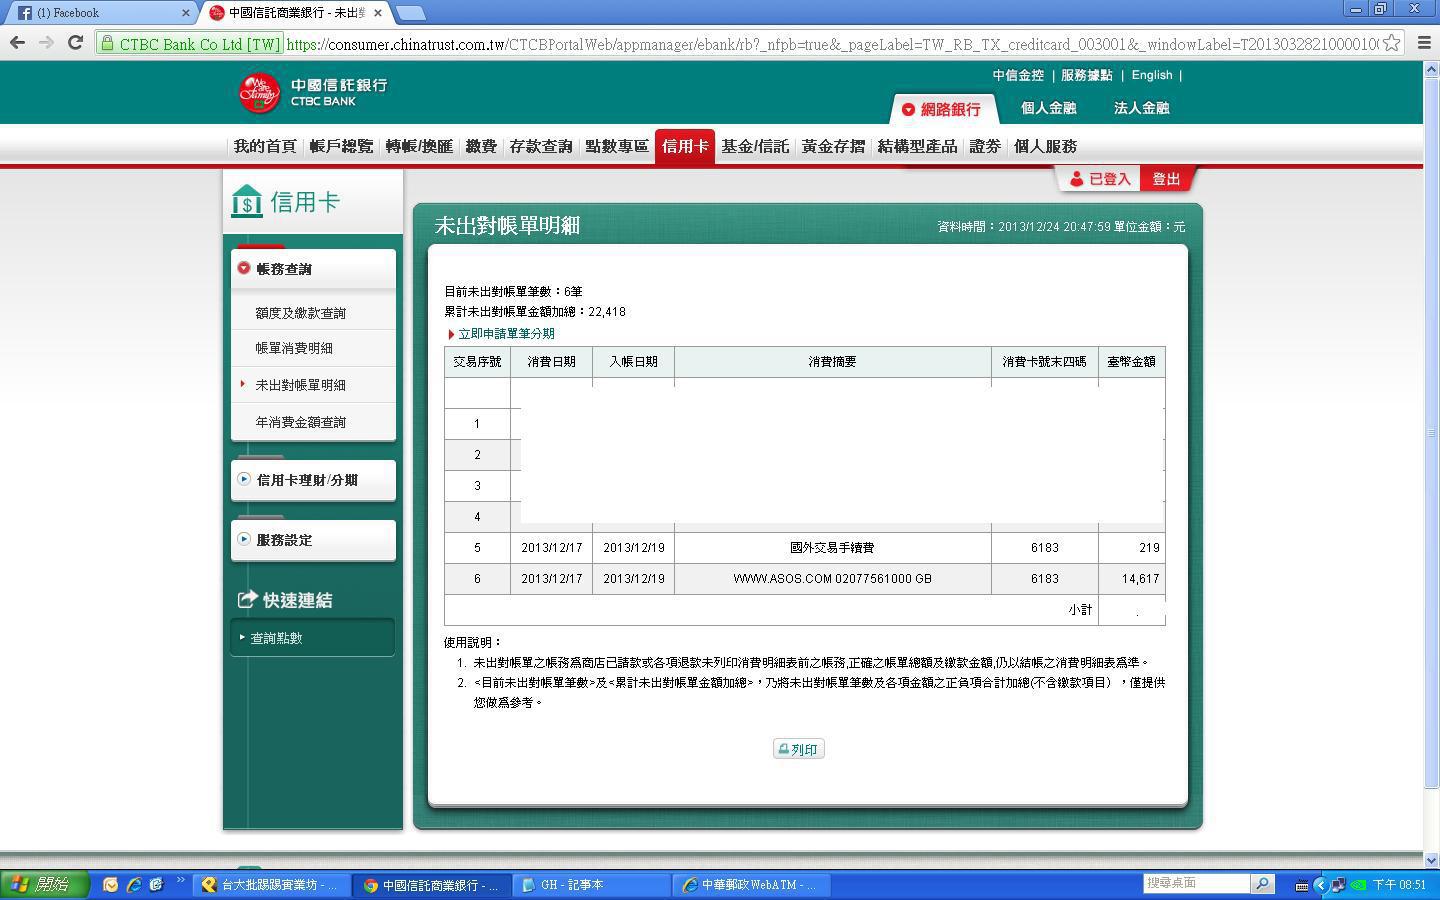Click the CTBC Bank logo

pyautogui.click(x=313, y=93)
